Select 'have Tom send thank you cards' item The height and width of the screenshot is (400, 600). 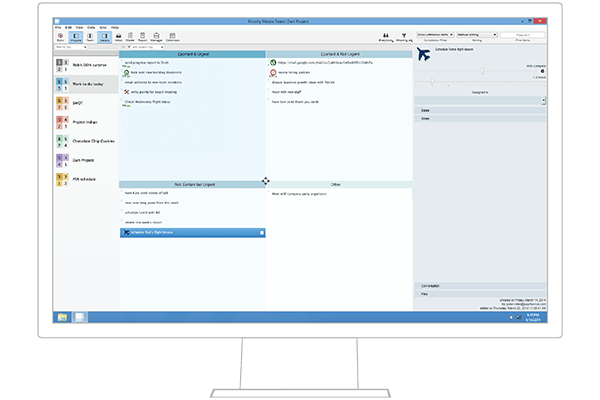click(295, 102)
